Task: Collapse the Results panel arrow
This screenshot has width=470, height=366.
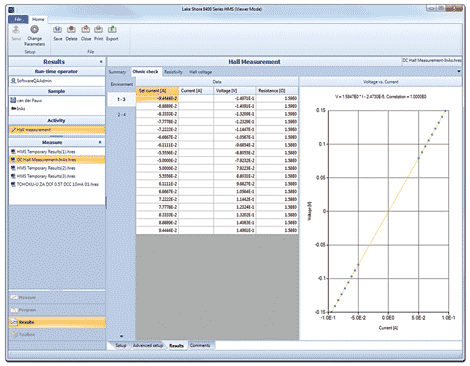Action: pos(101,62)
